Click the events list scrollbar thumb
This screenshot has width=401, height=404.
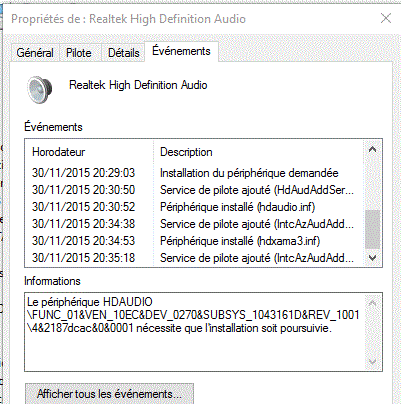point(372,229)
